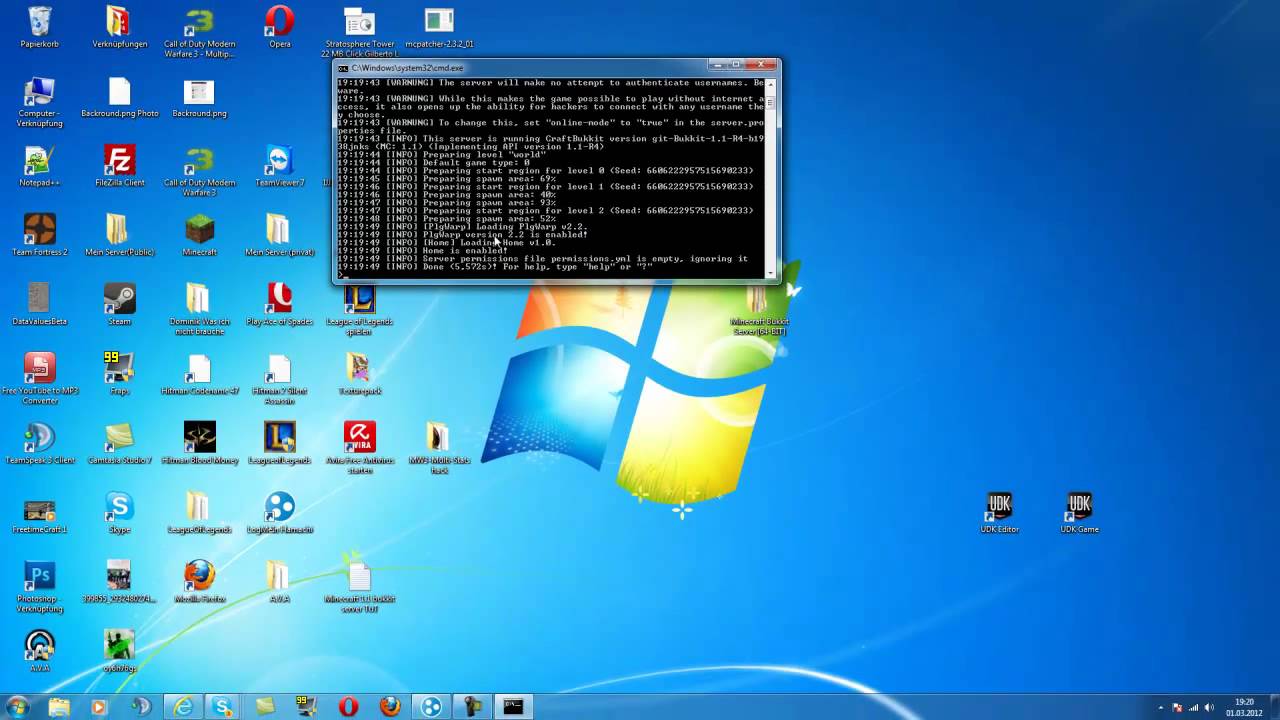Open Opera from the taskbar

tap(348, 706)
